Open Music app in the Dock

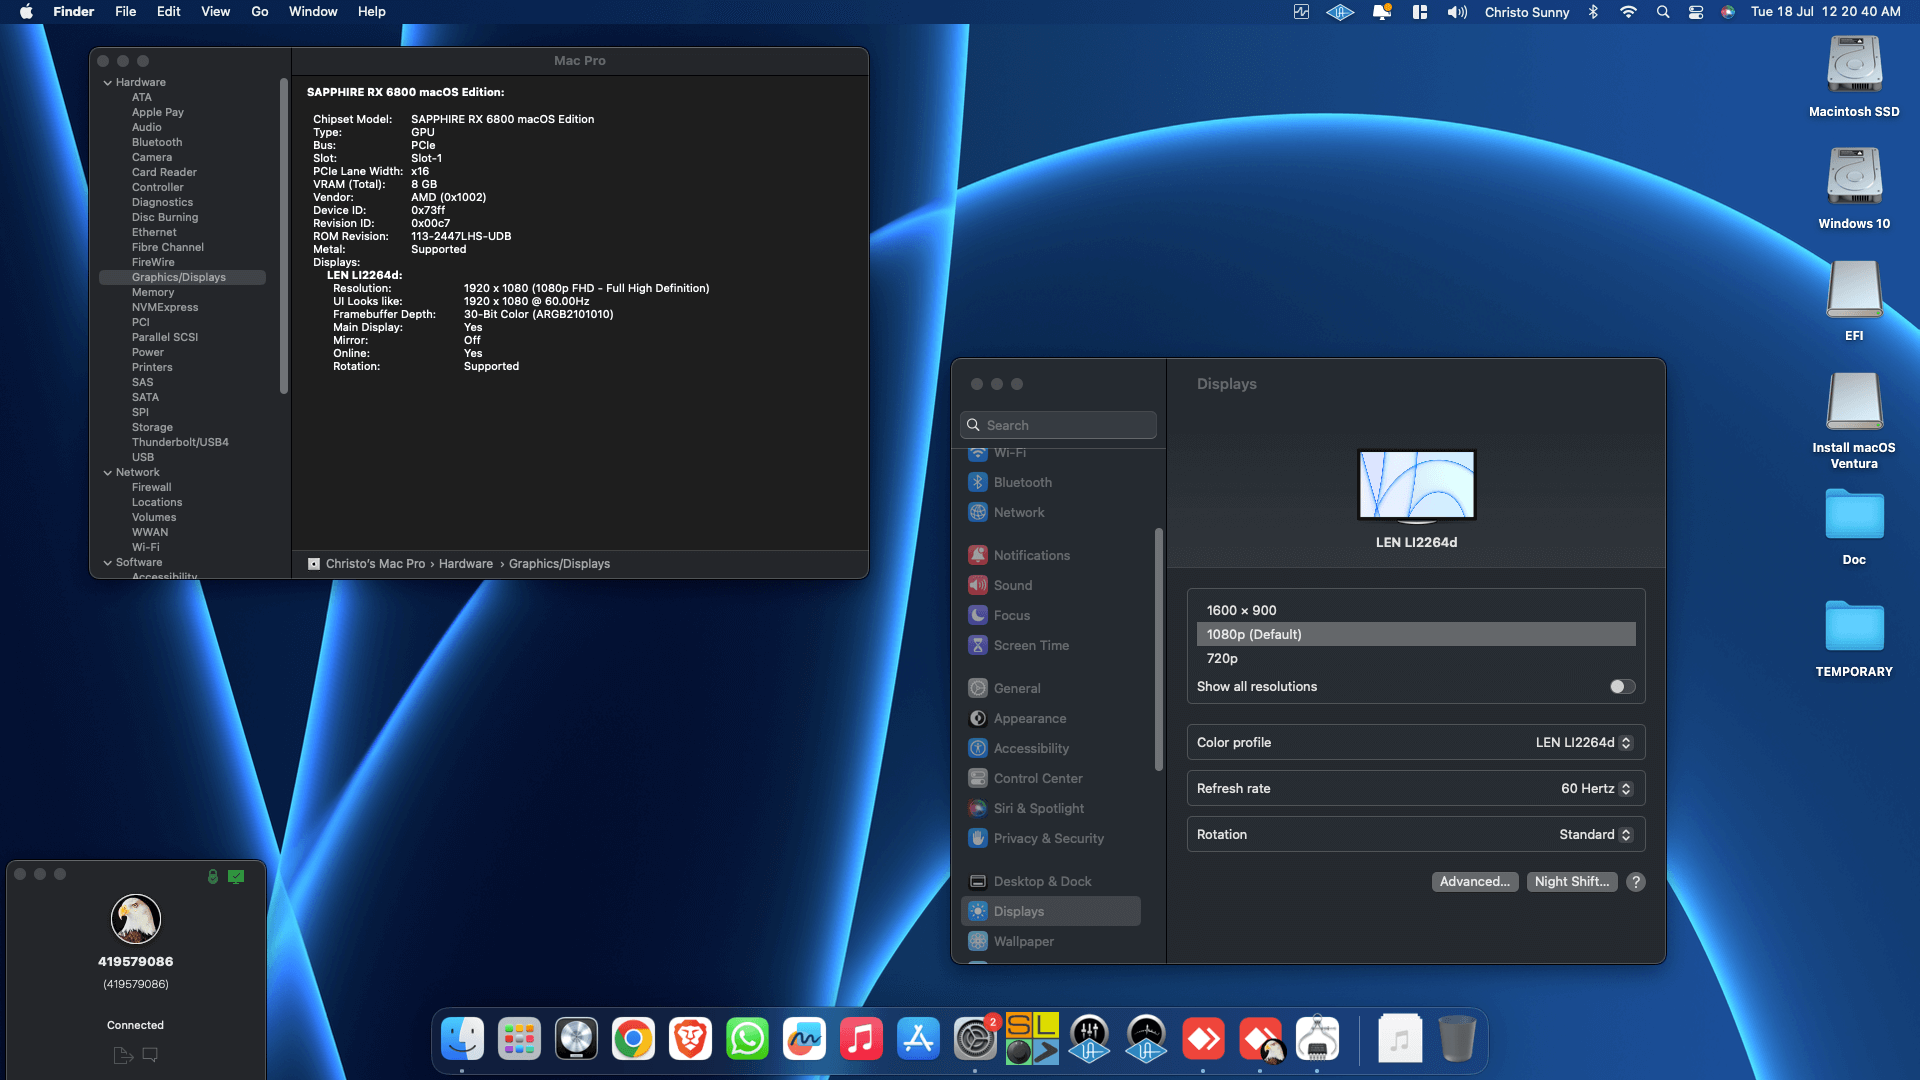[x=861, y=1040]
